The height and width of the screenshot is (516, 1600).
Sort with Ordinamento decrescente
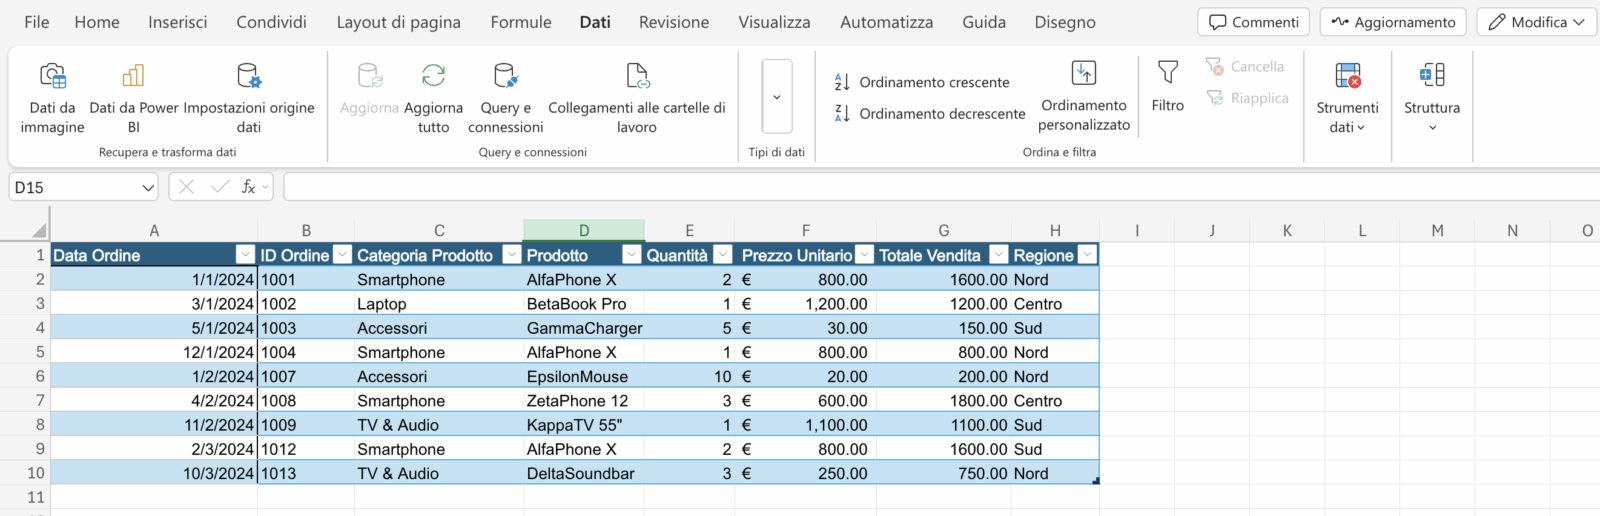930,114
